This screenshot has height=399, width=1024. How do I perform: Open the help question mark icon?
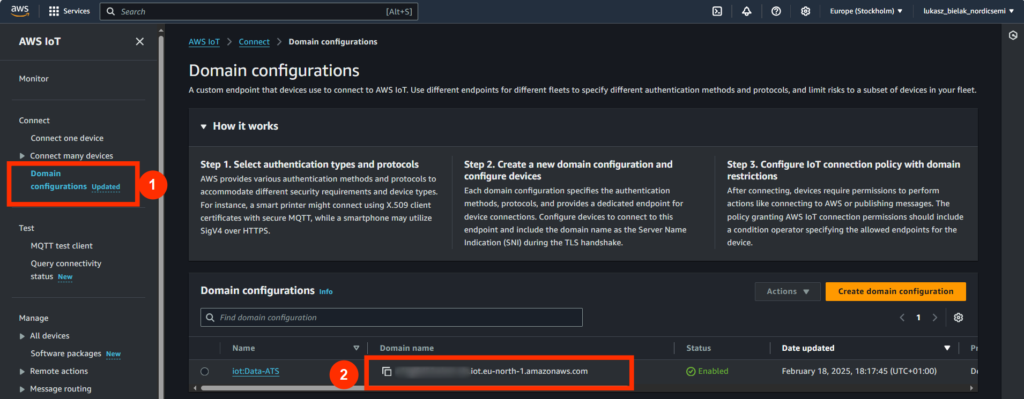point(776,11)
